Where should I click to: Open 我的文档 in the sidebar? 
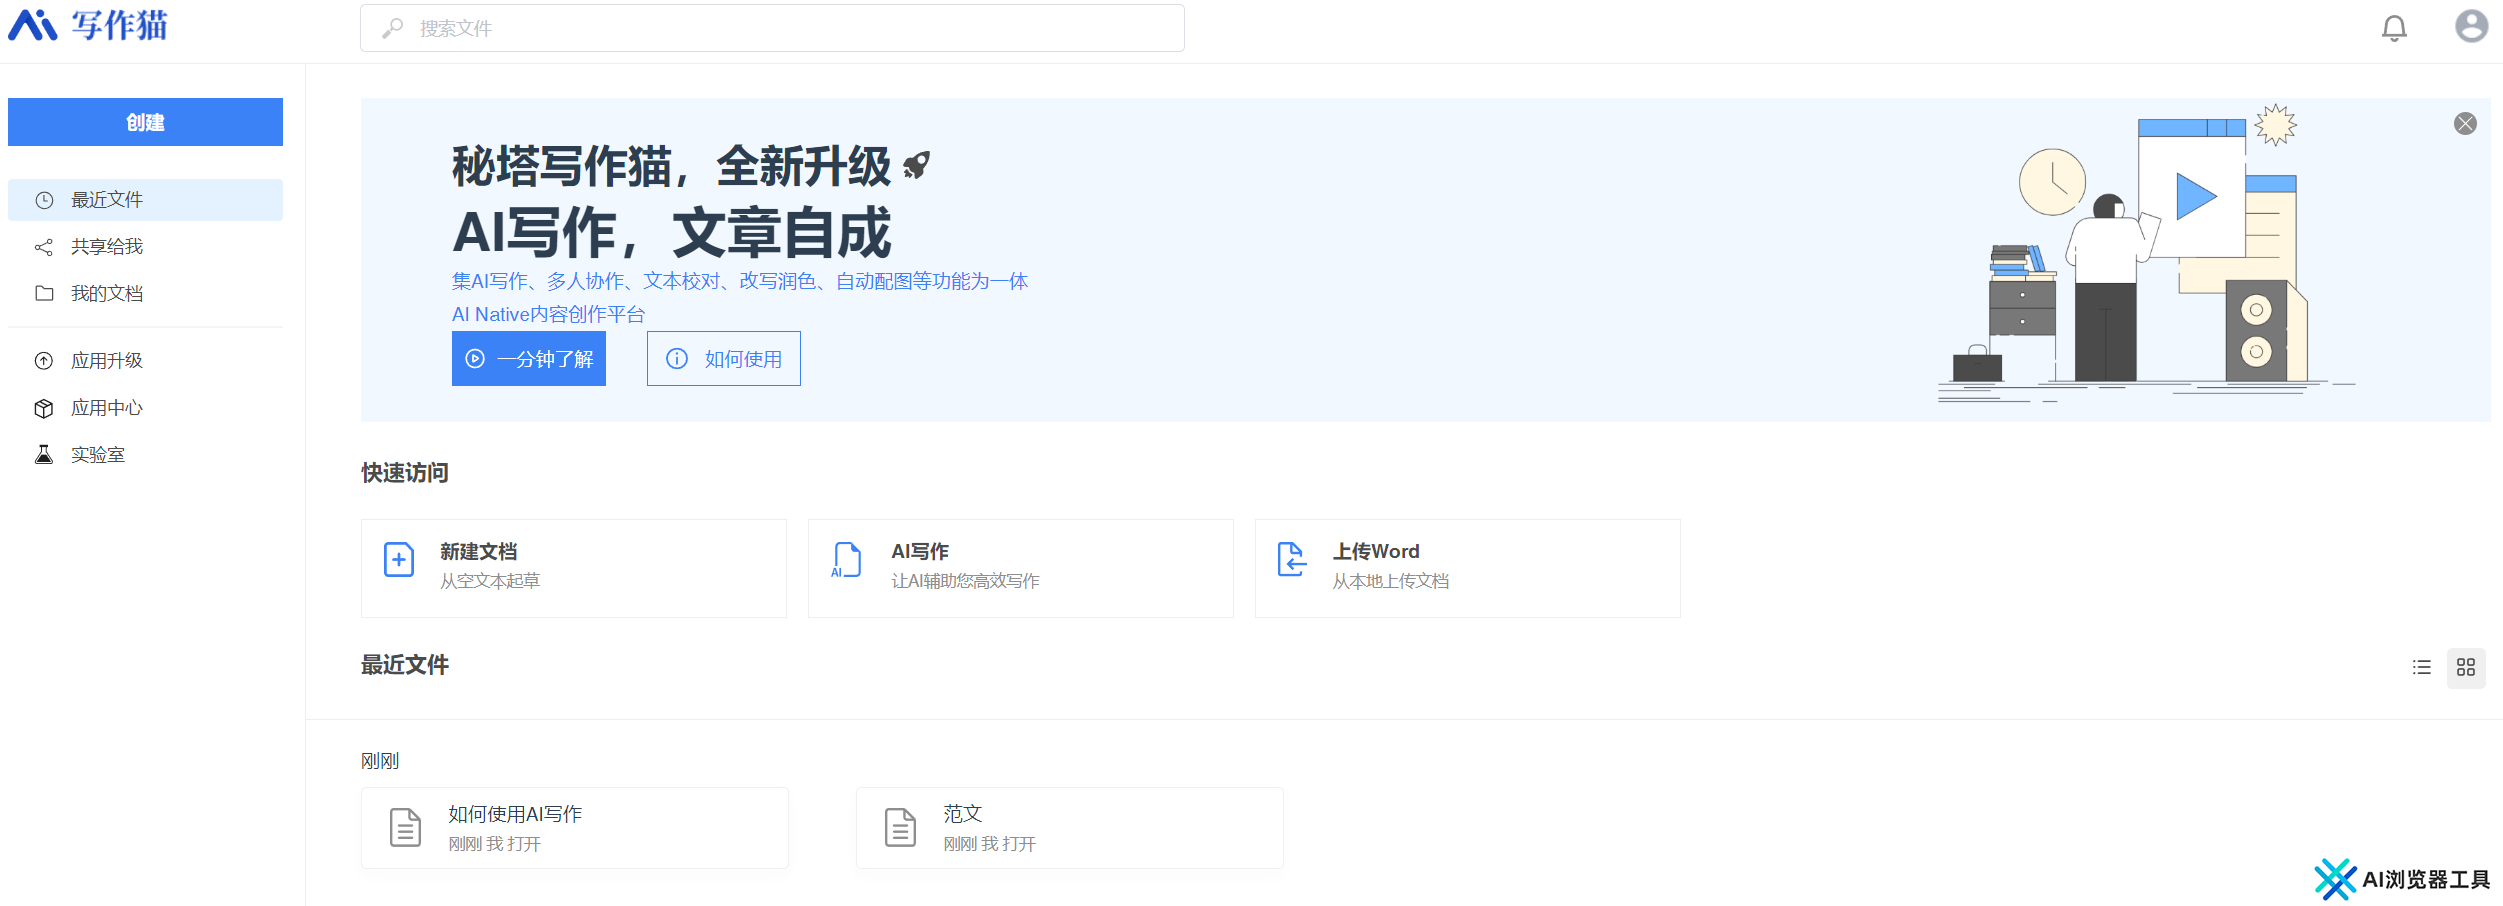pos(145,294)
